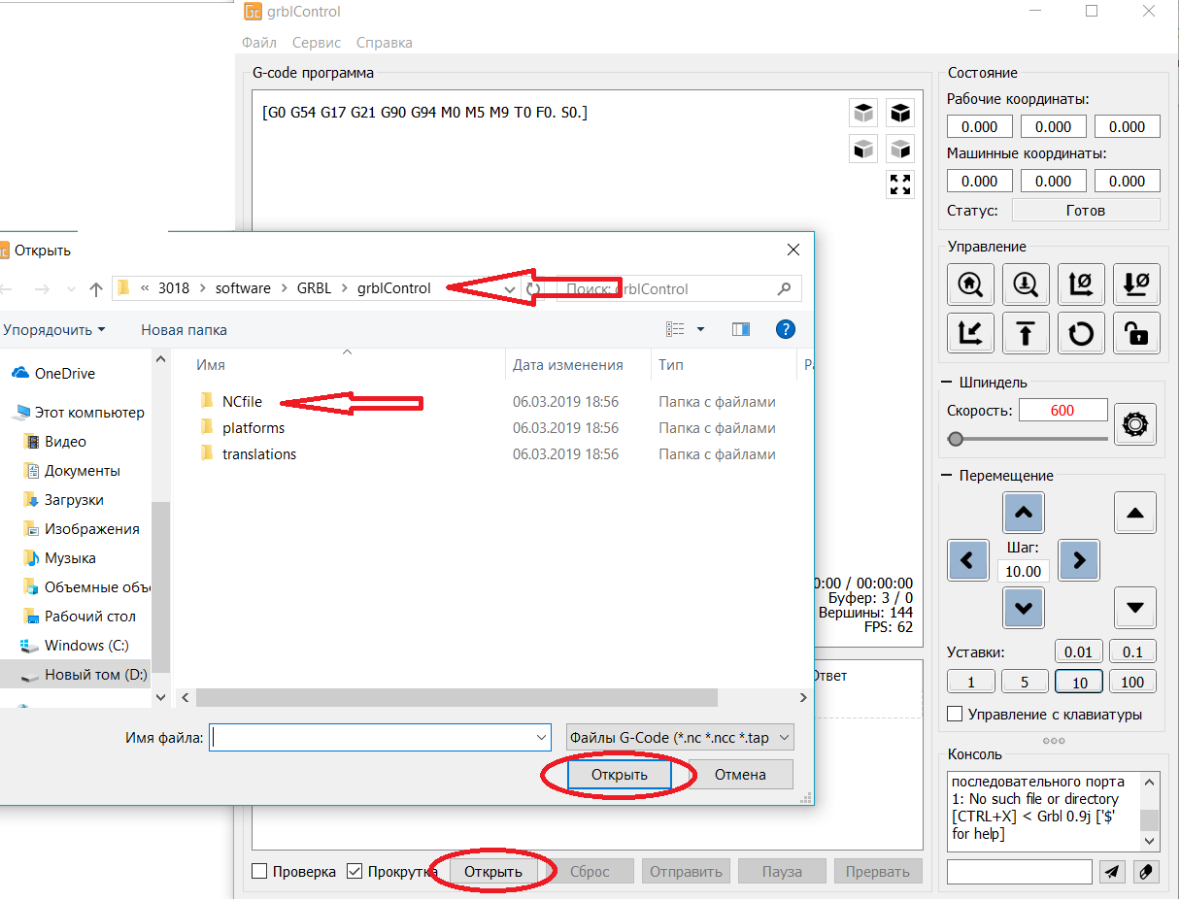Raise Z axis with up triangle
The image size is (1179, 900).
(1135, 513)
